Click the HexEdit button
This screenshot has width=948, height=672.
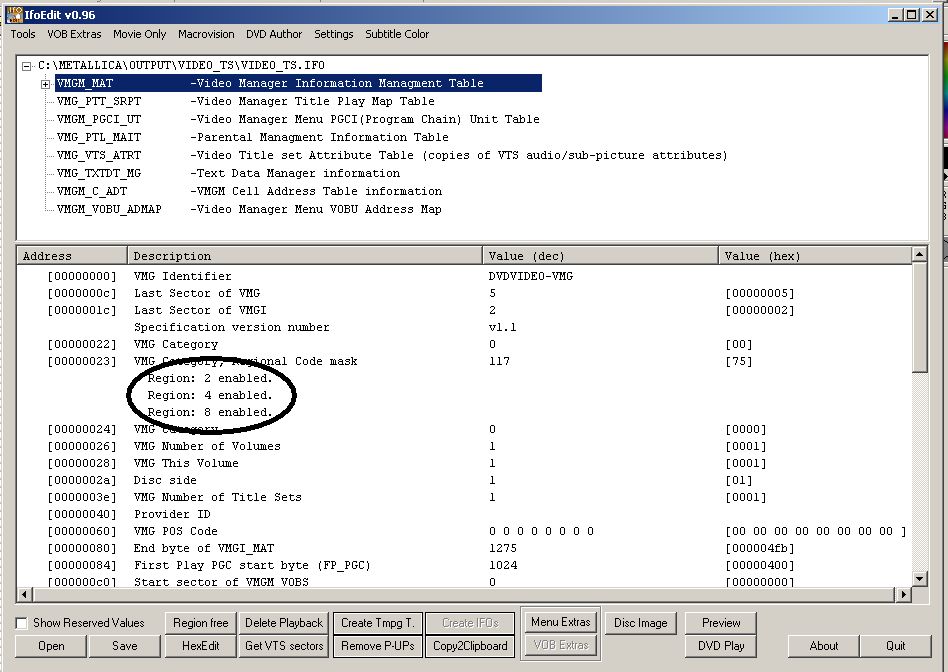click(x=201, y=646)
